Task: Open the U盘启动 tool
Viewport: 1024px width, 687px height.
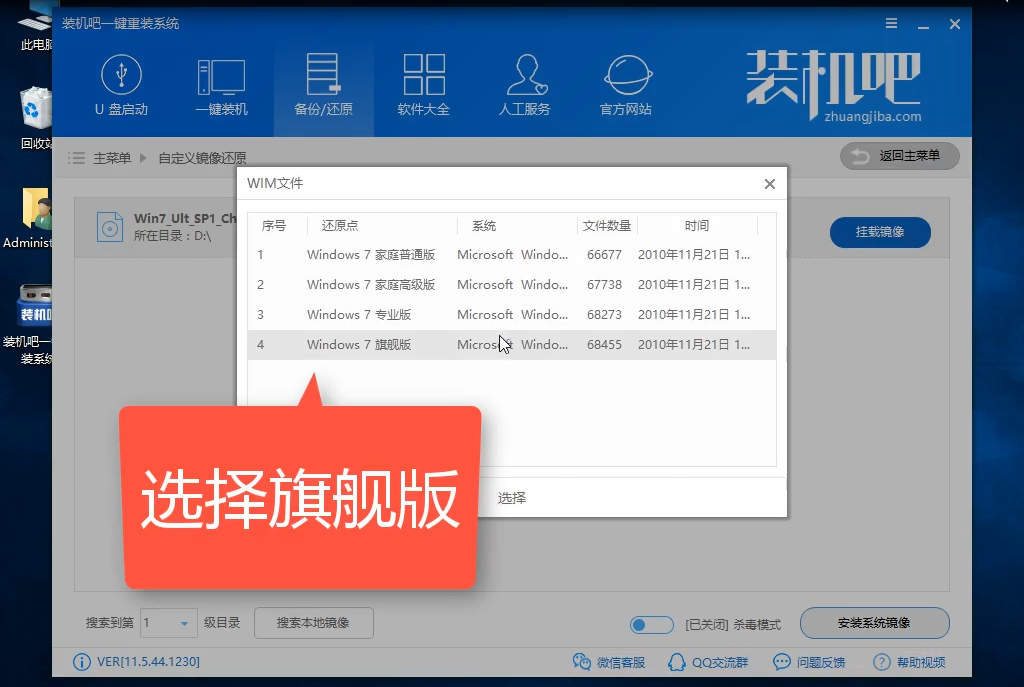Action: click(x=121, y=86)
